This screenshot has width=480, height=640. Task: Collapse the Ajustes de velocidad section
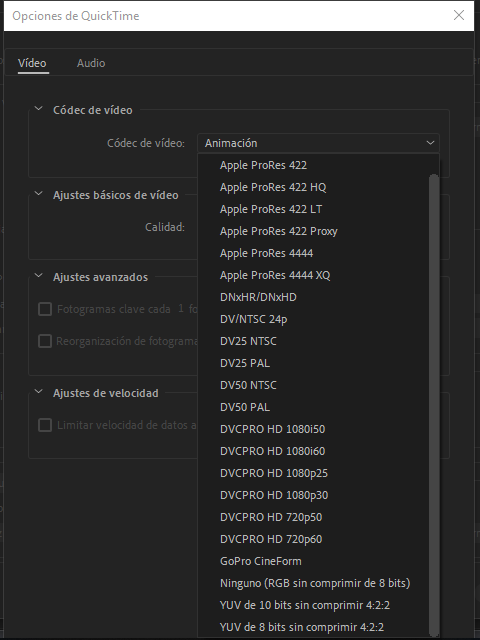point(38,392)
